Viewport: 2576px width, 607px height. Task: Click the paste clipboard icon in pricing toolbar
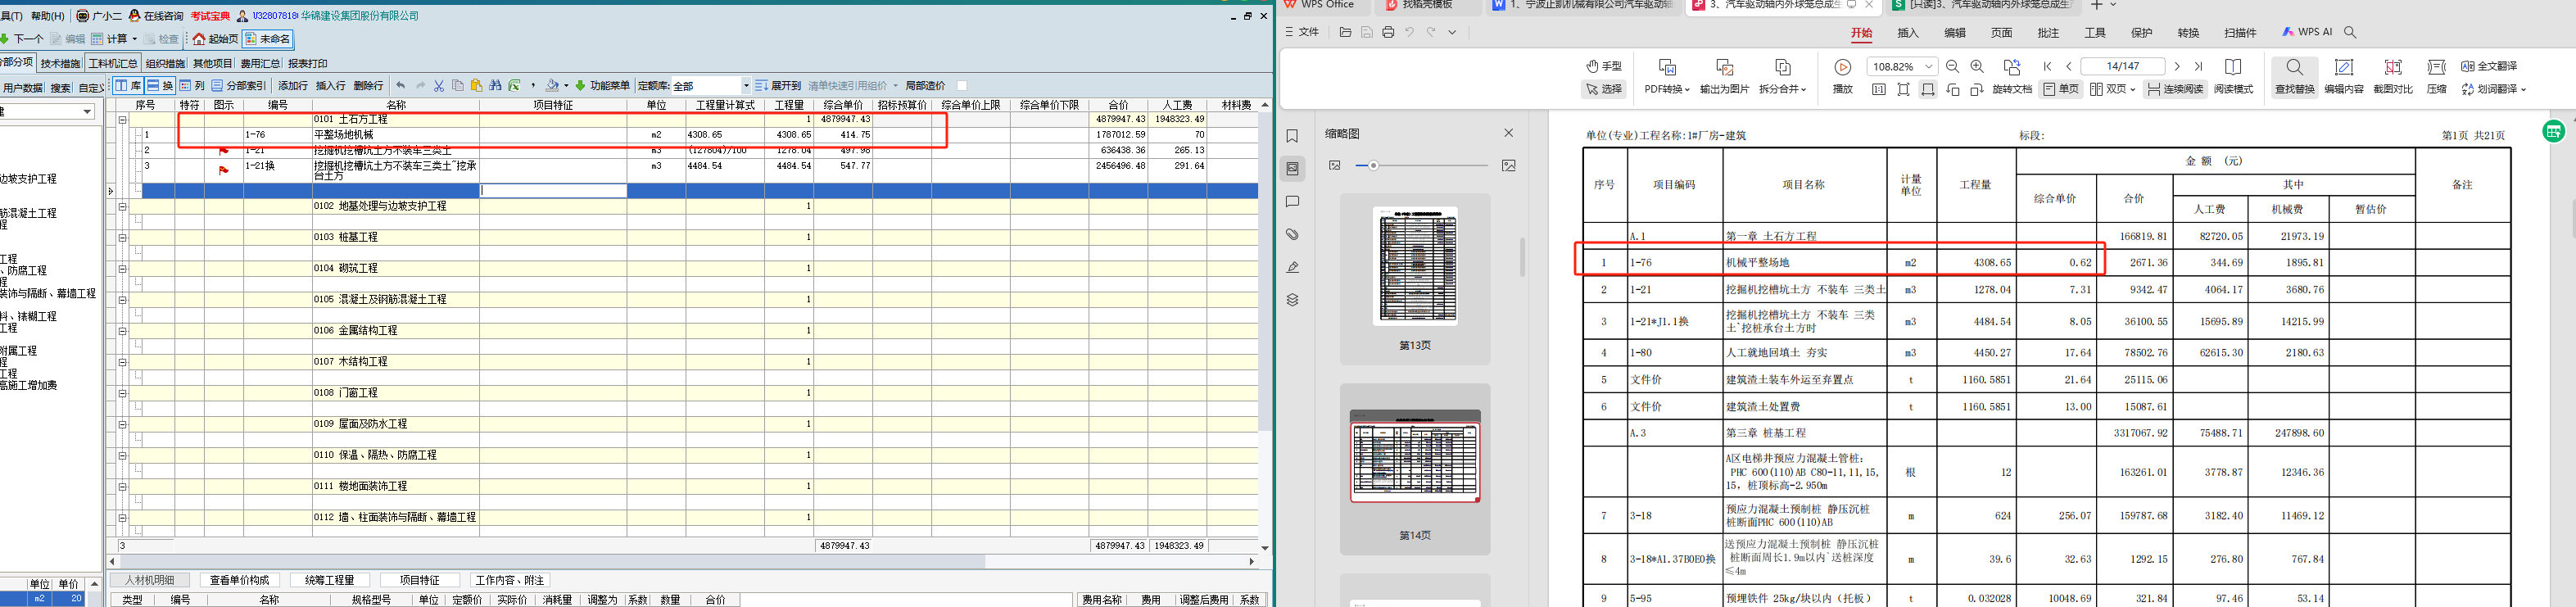click(x=477, y=86)
